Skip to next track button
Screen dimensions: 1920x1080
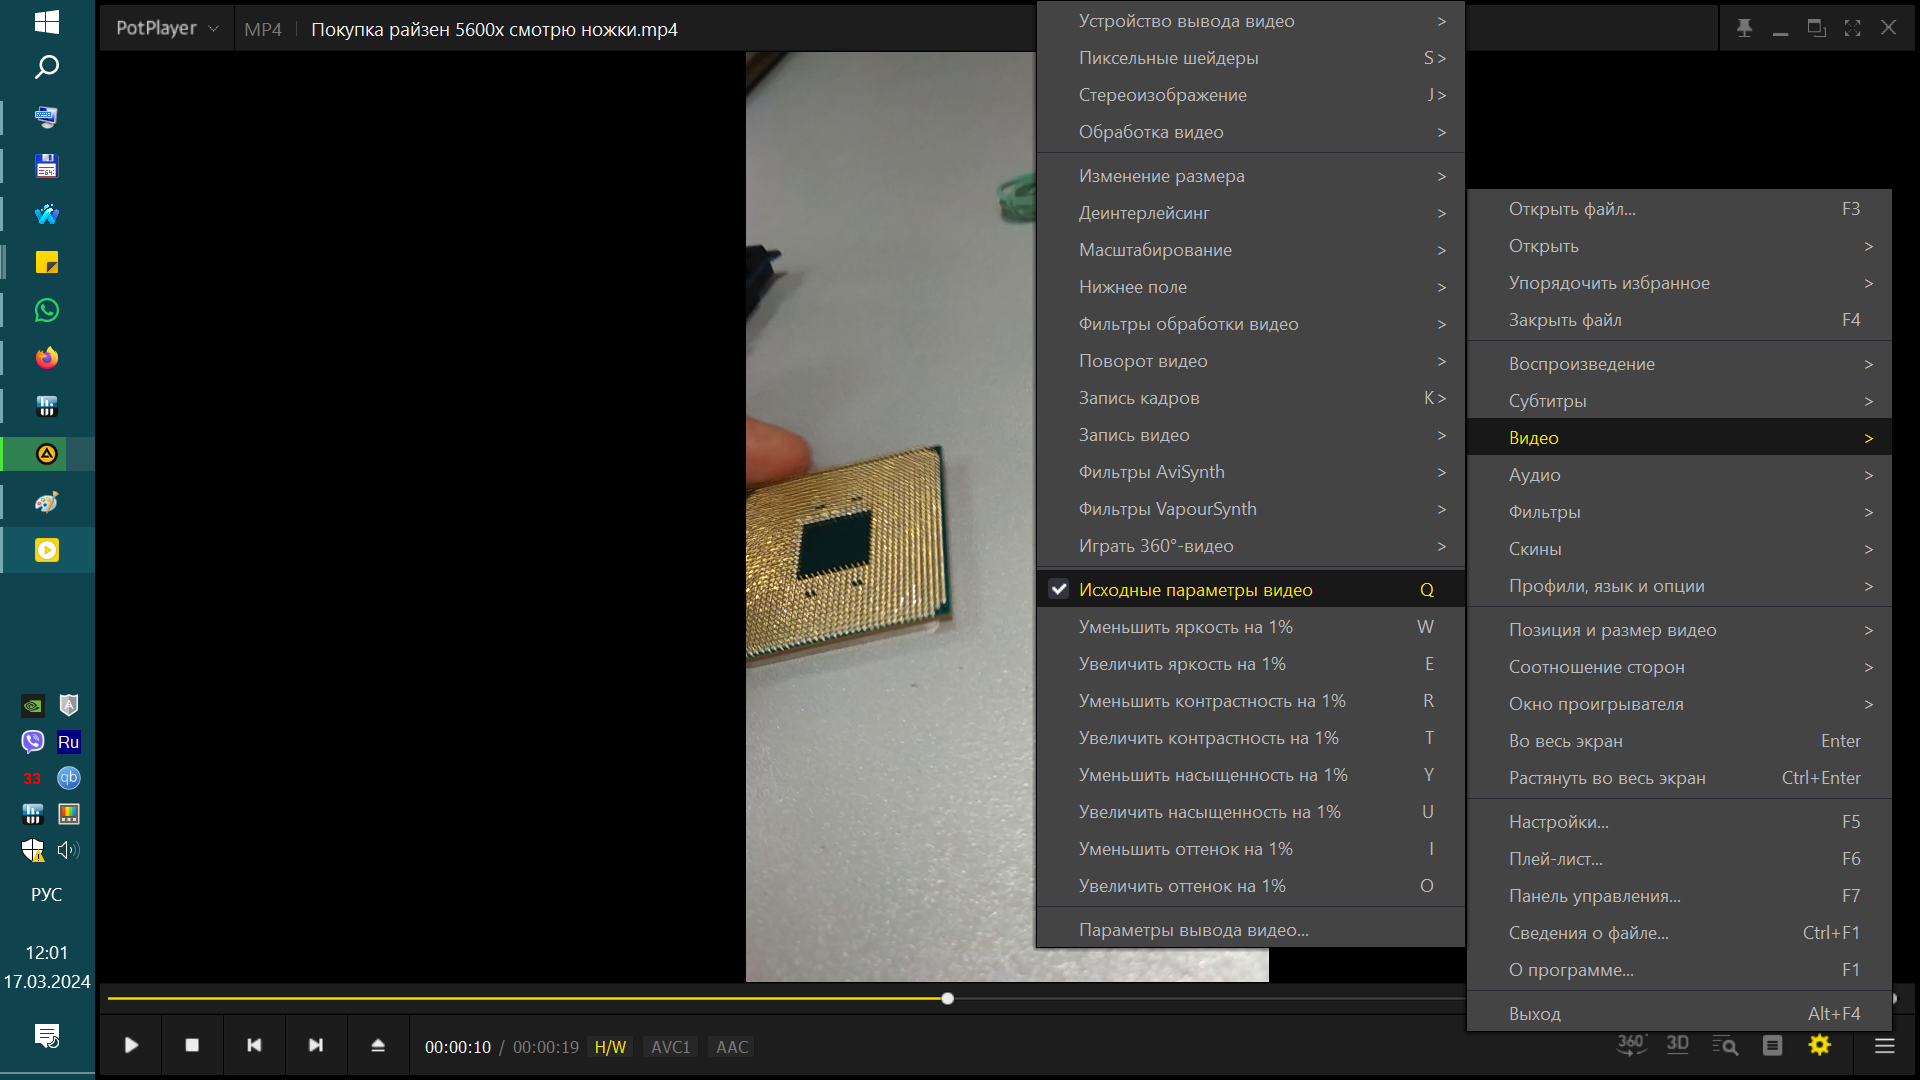coord(316,1045)
